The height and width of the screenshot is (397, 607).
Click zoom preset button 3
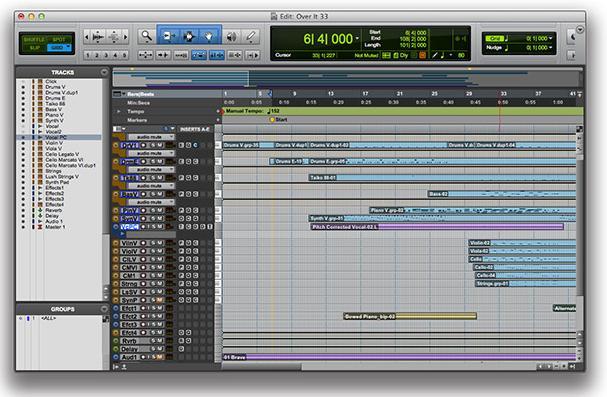(106, 55)
